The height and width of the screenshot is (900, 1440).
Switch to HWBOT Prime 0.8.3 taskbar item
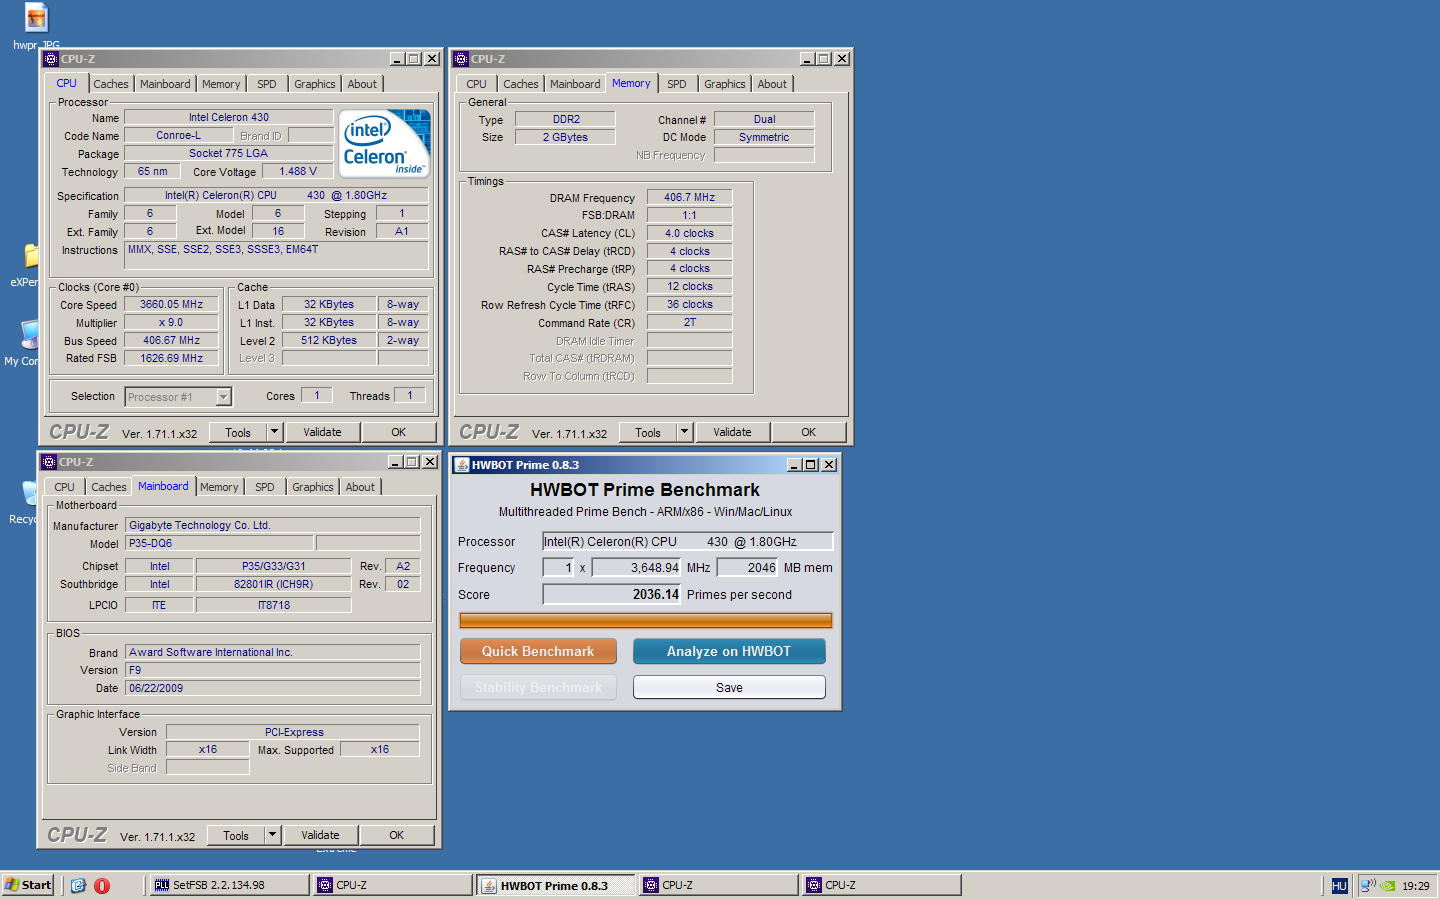click(556, 885)
